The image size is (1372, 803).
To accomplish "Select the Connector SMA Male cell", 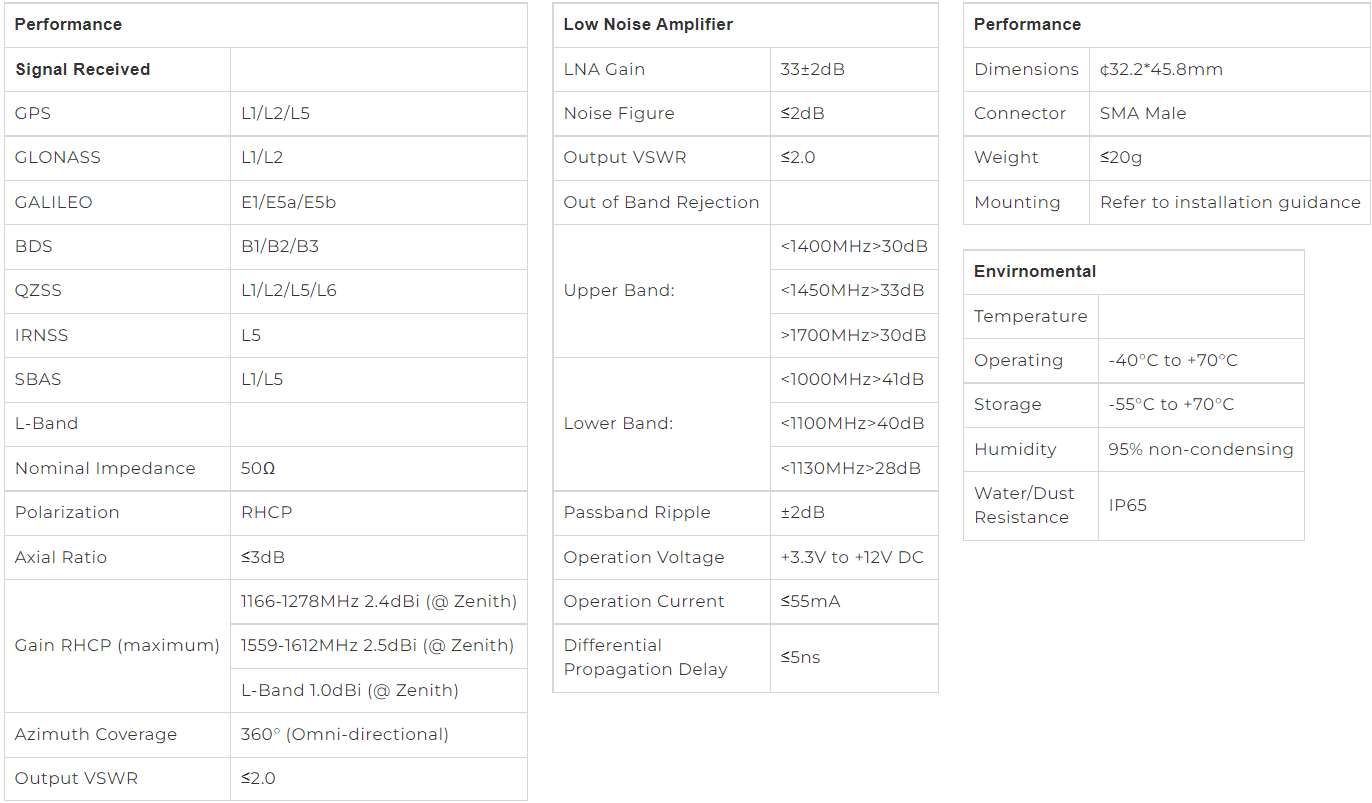I will point(1230,113).
